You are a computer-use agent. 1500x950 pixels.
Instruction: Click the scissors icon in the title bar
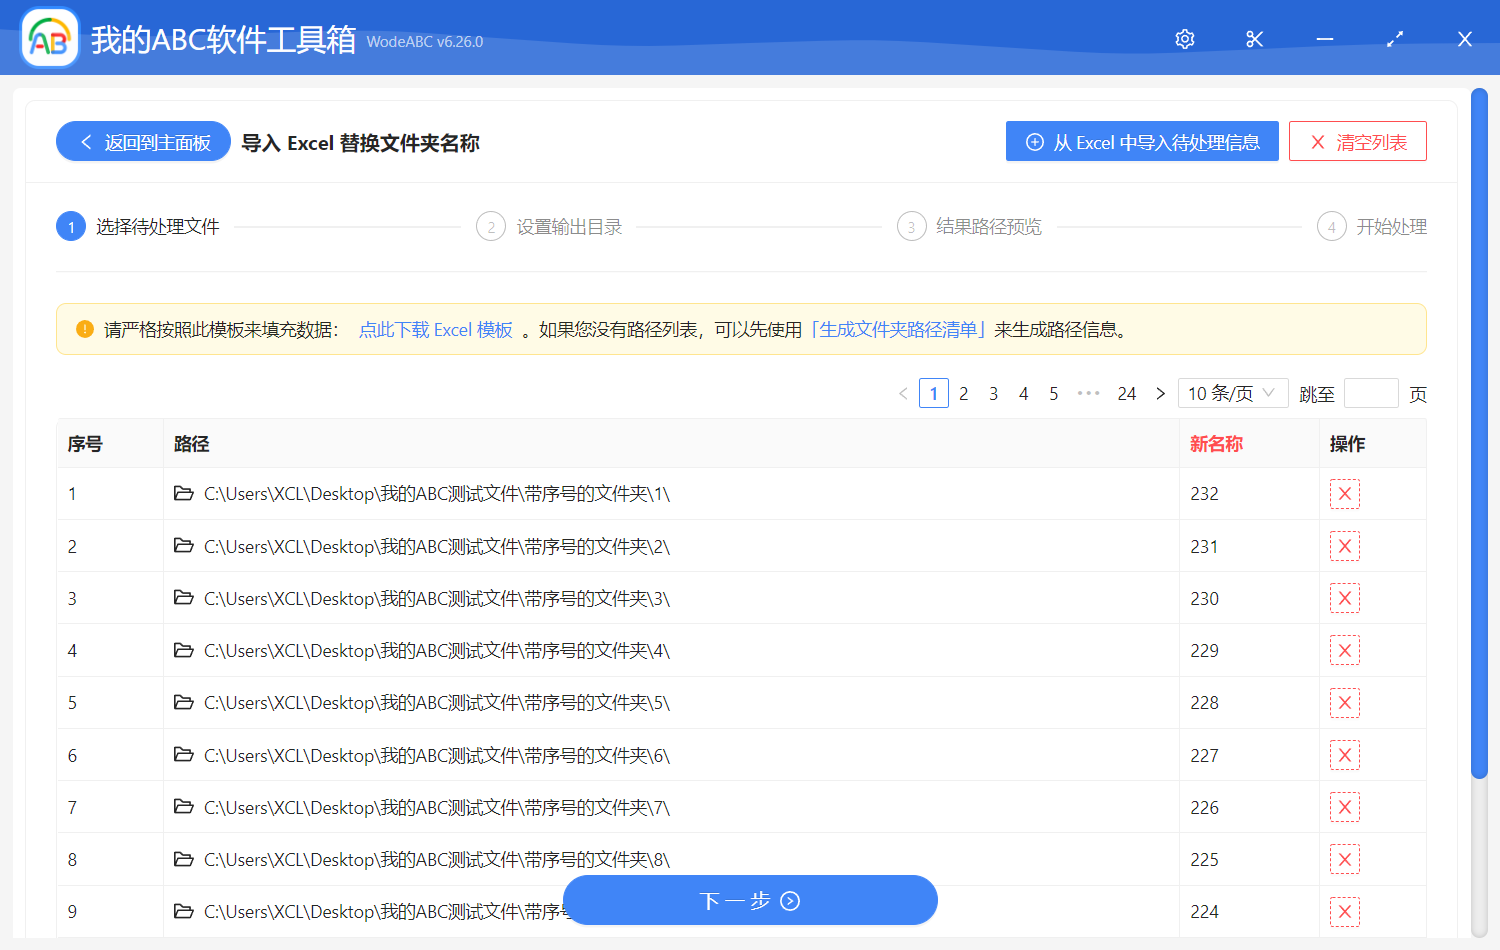point(1254,39)
